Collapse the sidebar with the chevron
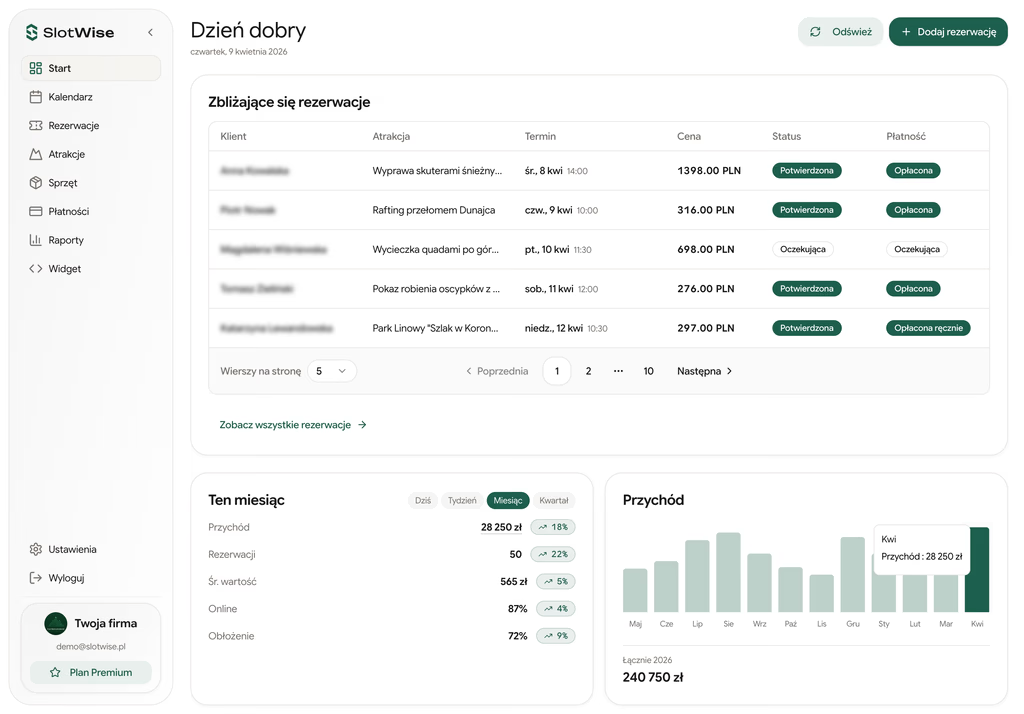The image size is (1024, 714). (x=150, y=32)
